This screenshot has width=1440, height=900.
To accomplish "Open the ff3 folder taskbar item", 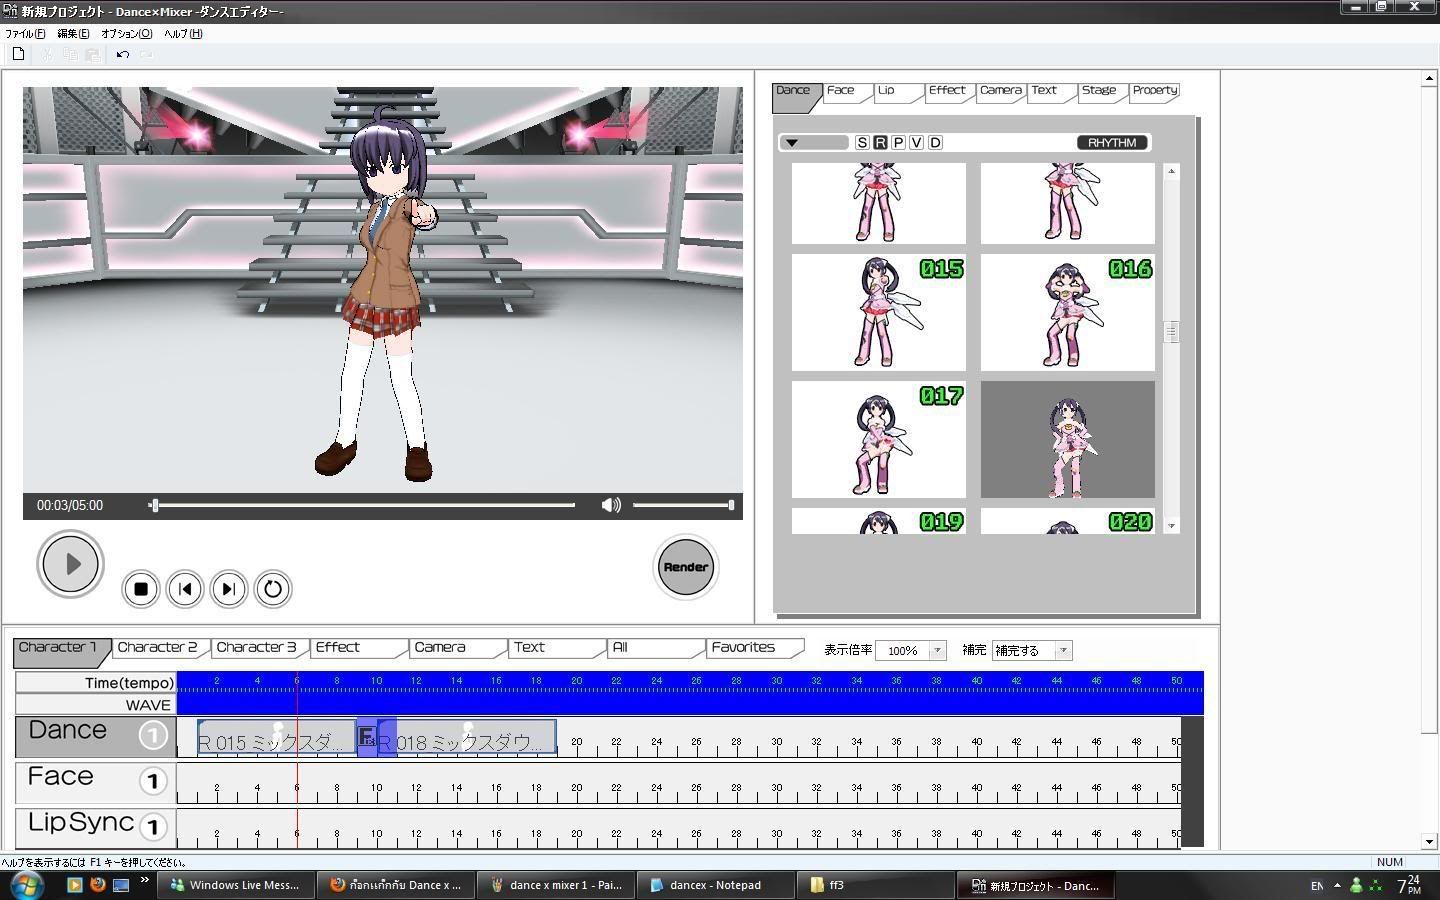I will 876,885.
